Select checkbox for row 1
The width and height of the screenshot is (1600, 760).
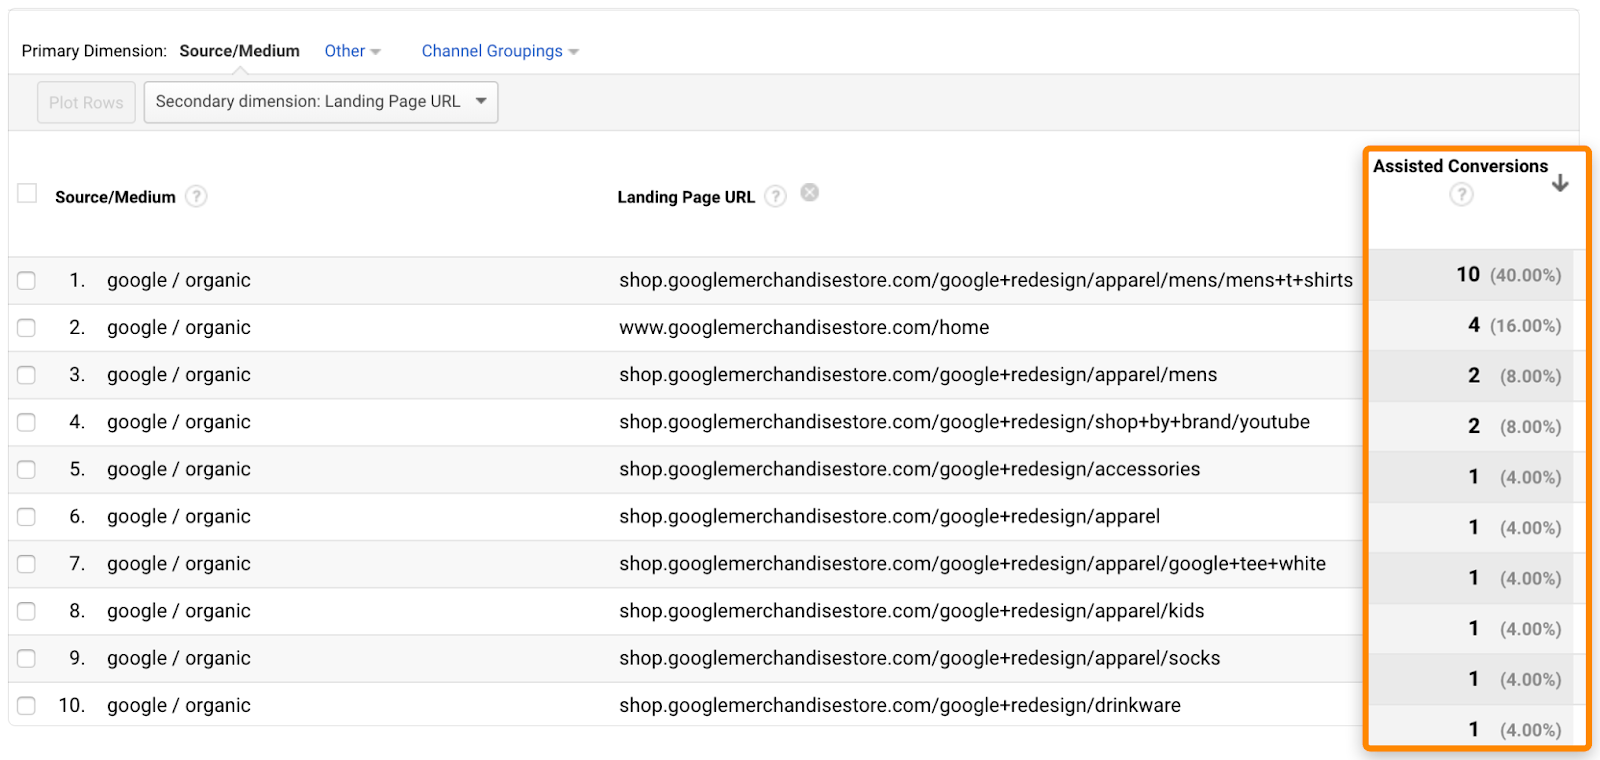pos(26,281)
